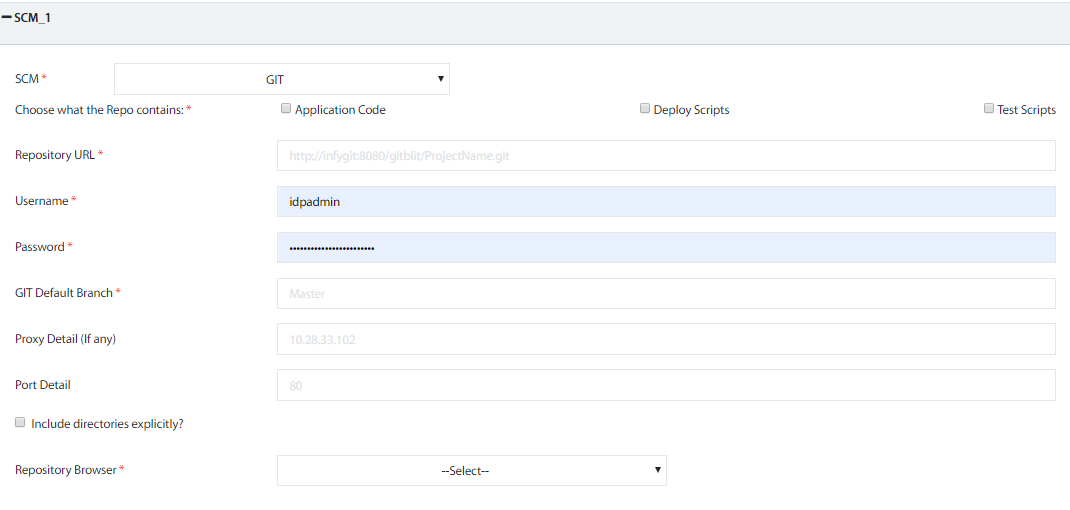Tick the Deploy Scripts checkbox

pos(645,109)
